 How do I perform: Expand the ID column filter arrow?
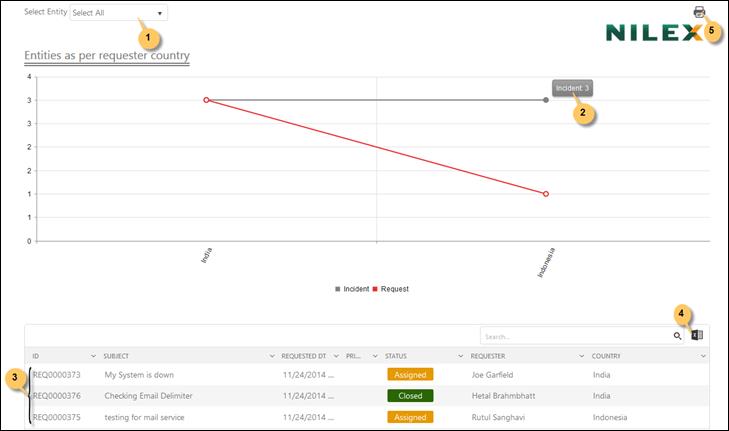coord(94,356)
